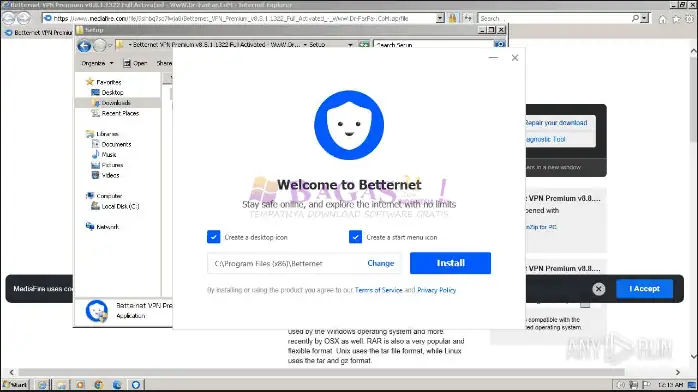This screenshot has width=698, height=392.
Task: Click the Diagnostic Tool link
Action: tap(545, 139)
